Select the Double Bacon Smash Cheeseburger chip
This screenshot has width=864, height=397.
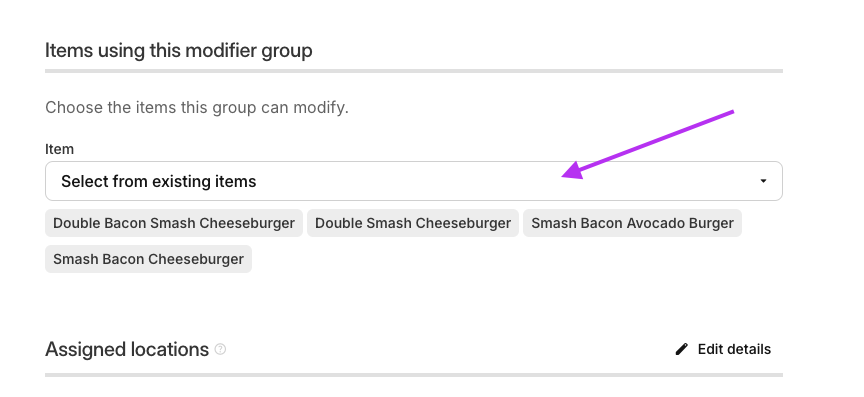(x=174, y=223)
